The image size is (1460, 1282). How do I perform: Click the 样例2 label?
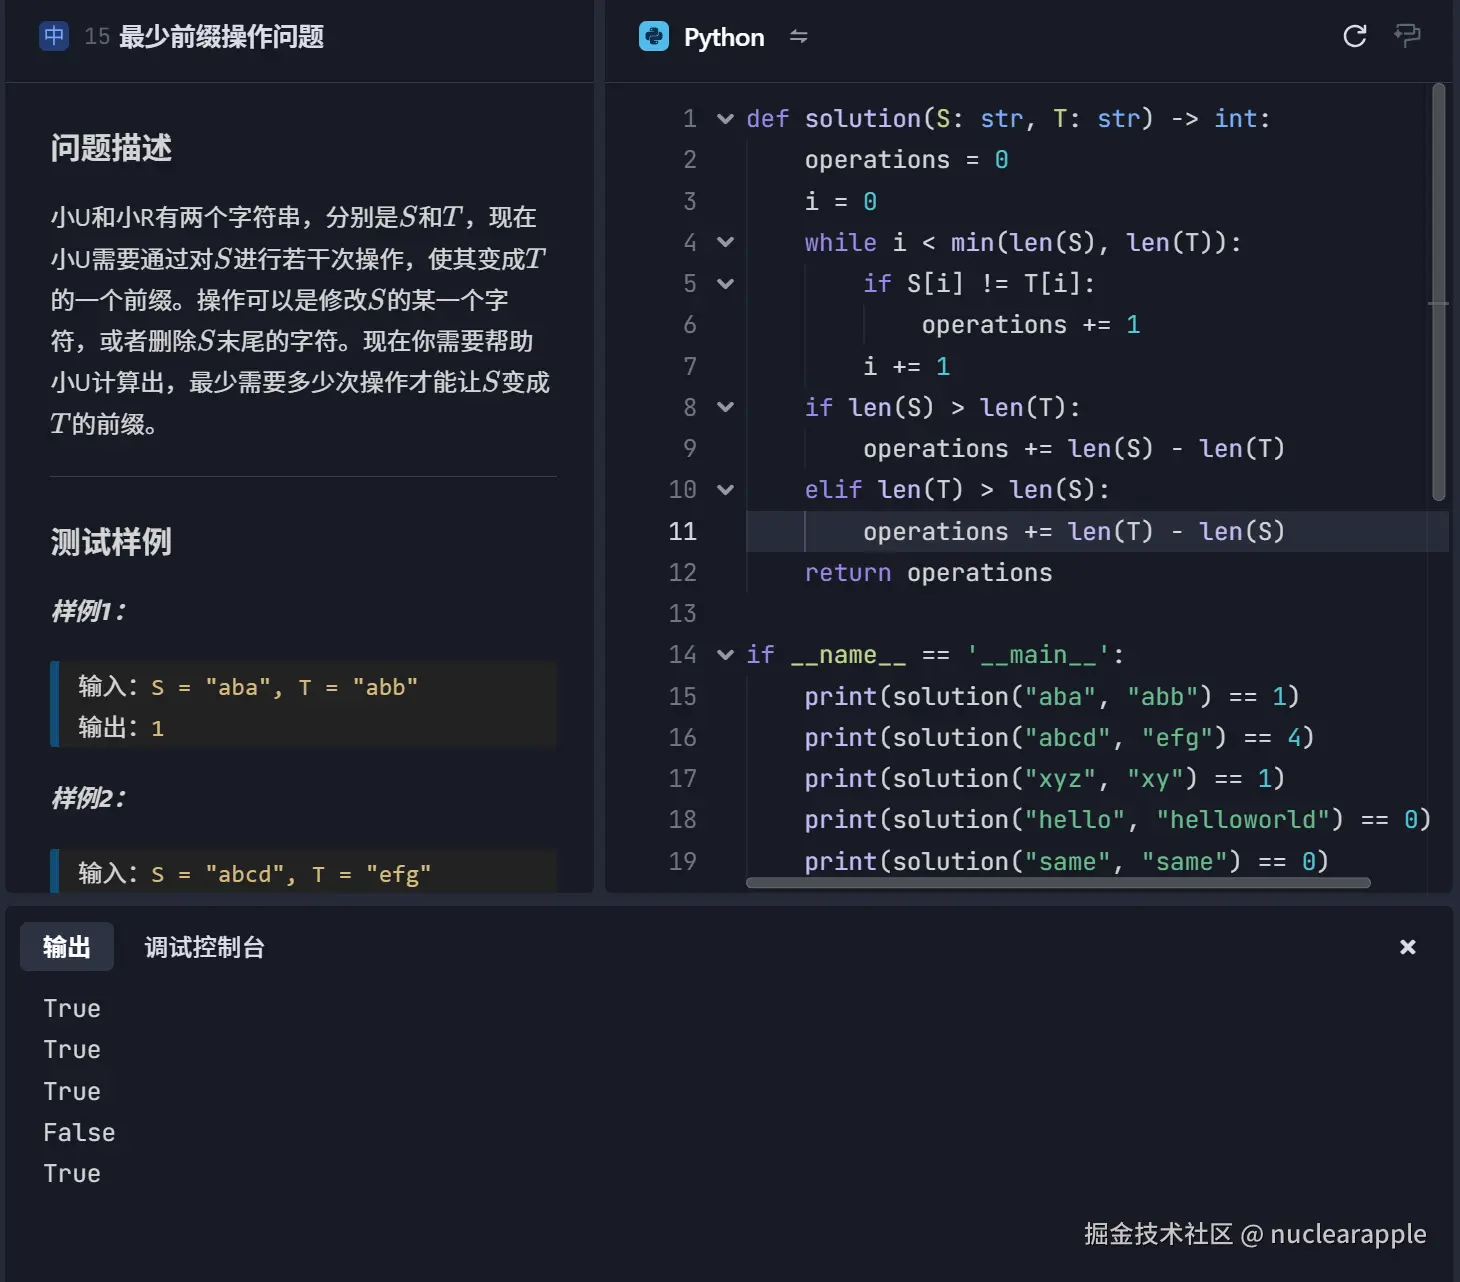point(88,798)
